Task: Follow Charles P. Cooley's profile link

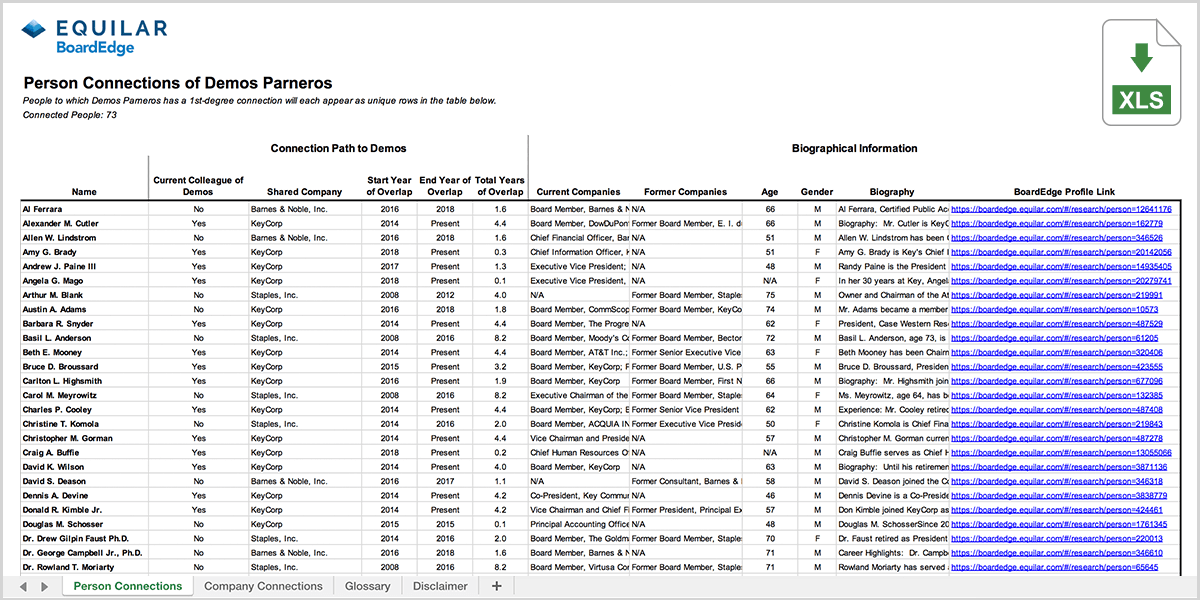Action: click(1057, 410)
